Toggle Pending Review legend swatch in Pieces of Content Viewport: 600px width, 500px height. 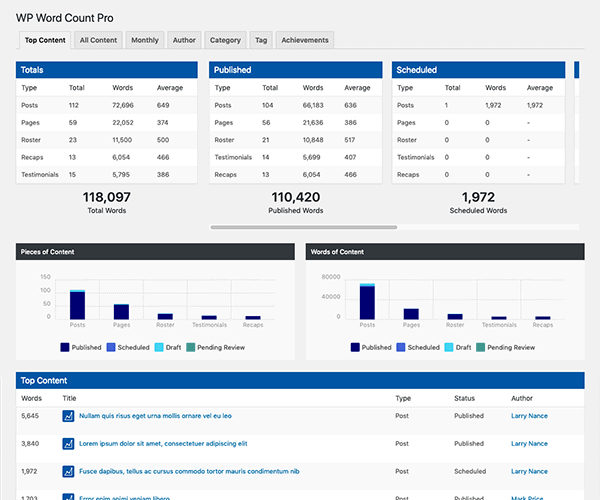click(190, 347)
